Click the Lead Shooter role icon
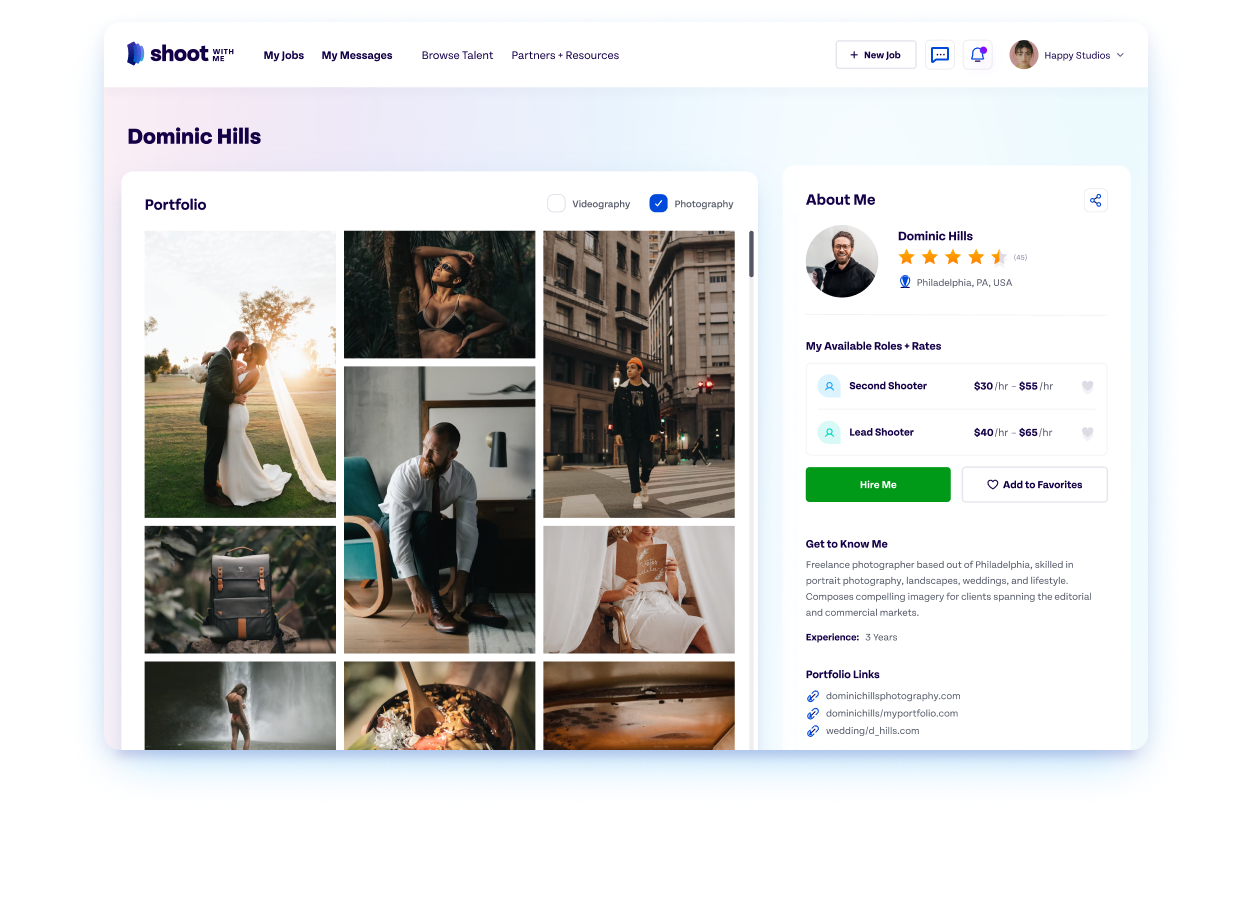This screenshot has width=1250, height=900. [829, 432]
